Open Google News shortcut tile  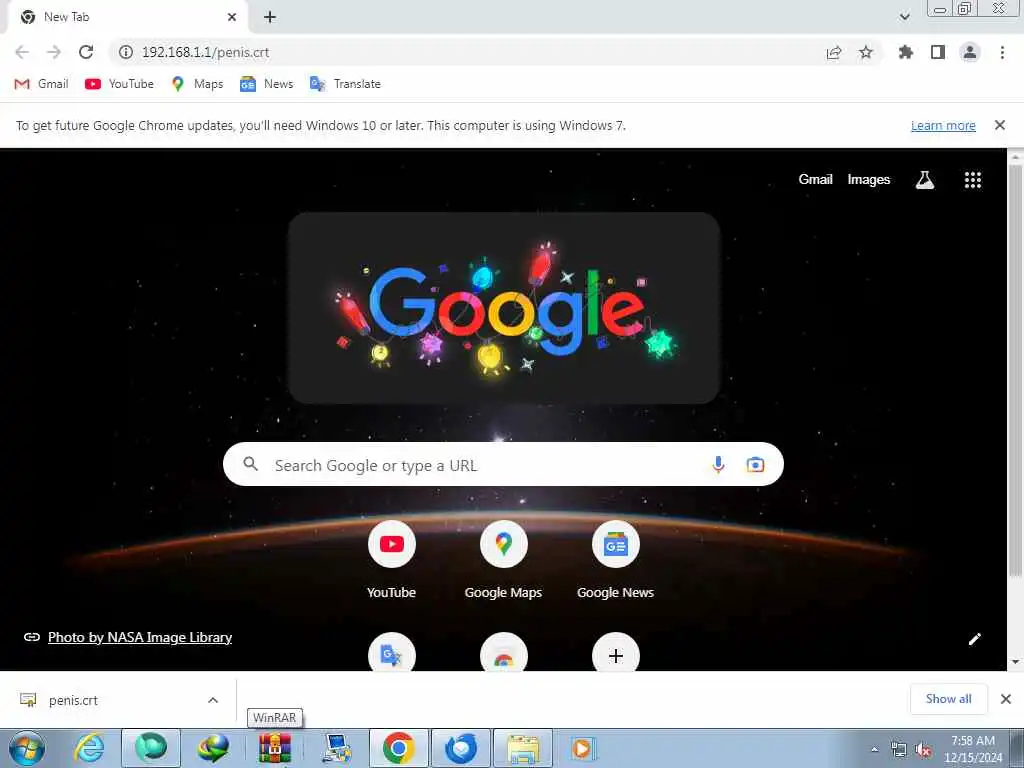616,560
